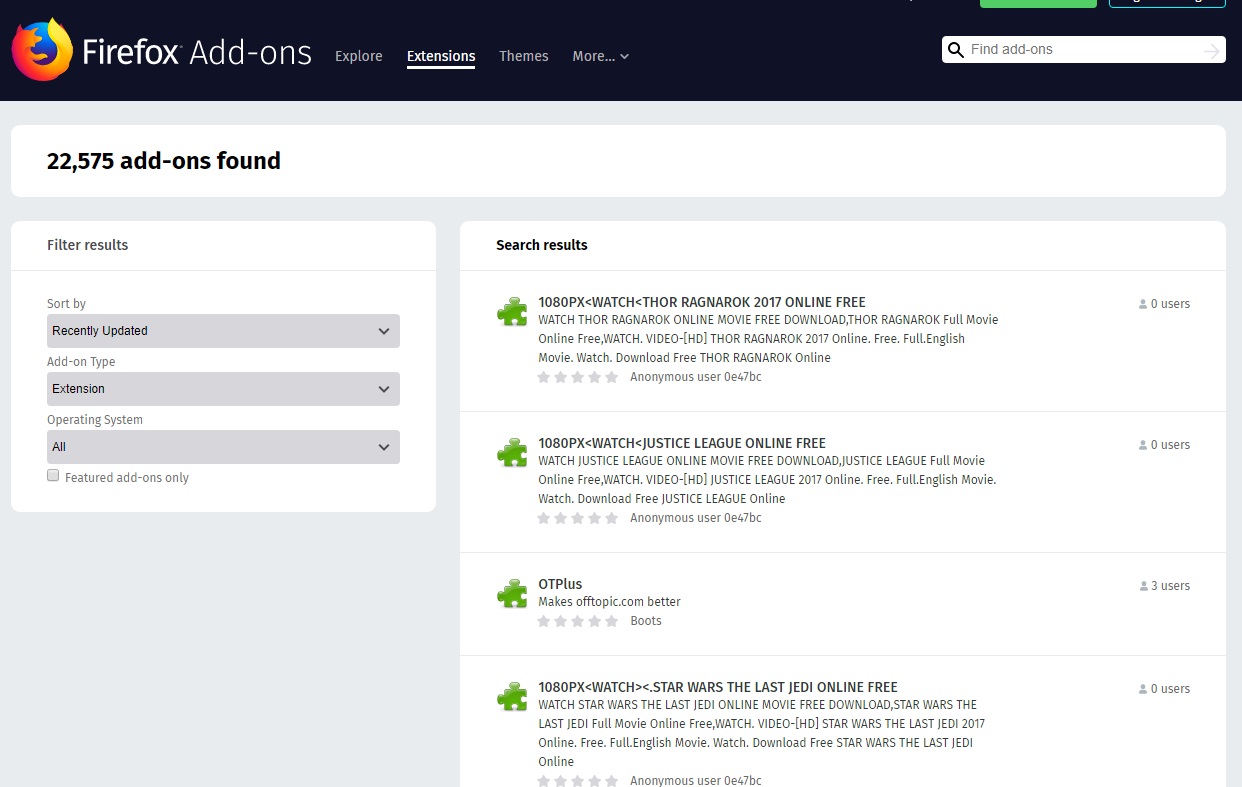Click the '22,575 add-ons found' heading
Screen dimensions: 1242x787
pyautogui.click(x=164, y=161)
